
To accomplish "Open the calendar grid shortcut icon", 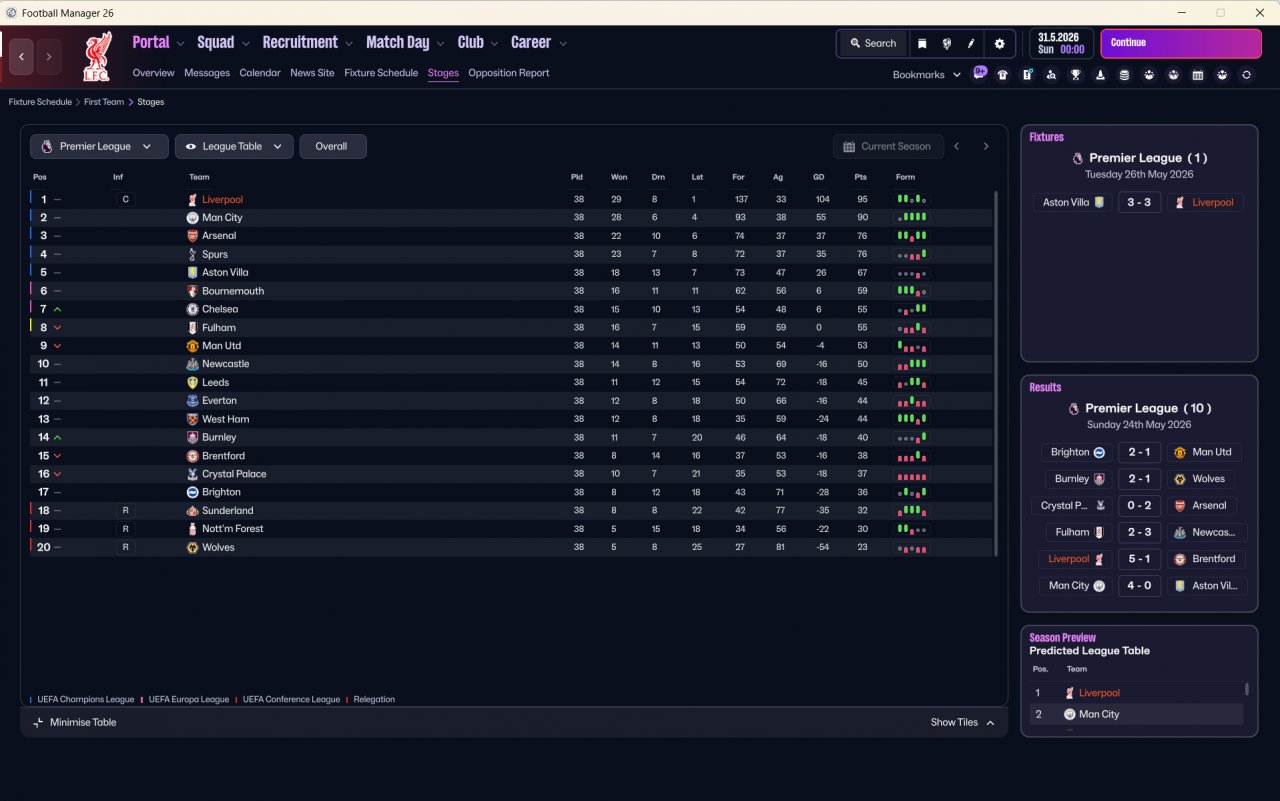I will (1198, 75).
